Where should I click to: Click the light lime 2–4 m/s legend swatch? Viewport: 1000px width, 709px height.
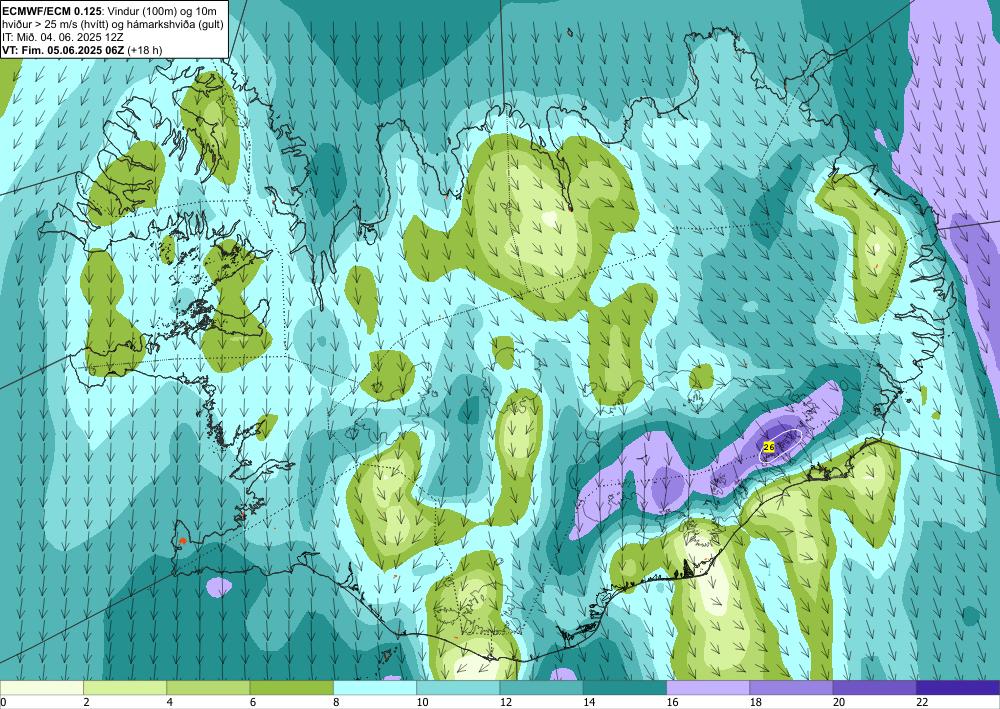point(125,687)
